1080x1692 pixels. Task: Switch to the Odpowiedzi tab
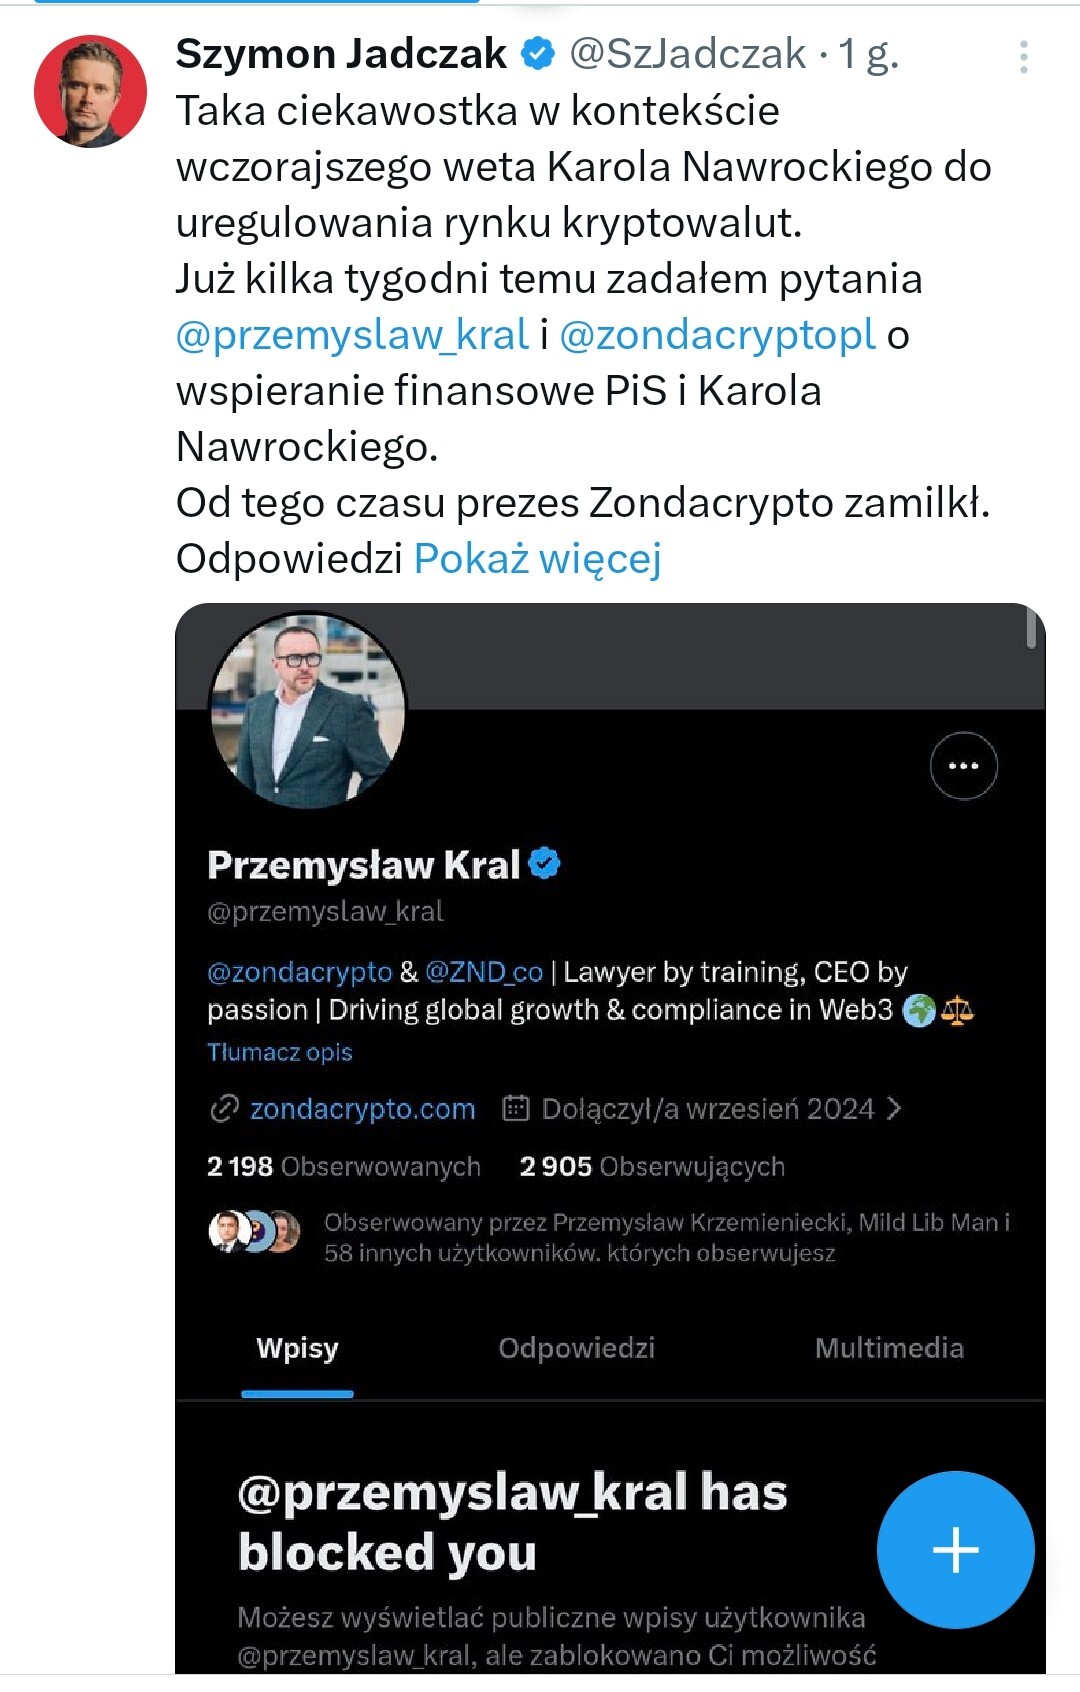click(x=576, y=1348)
